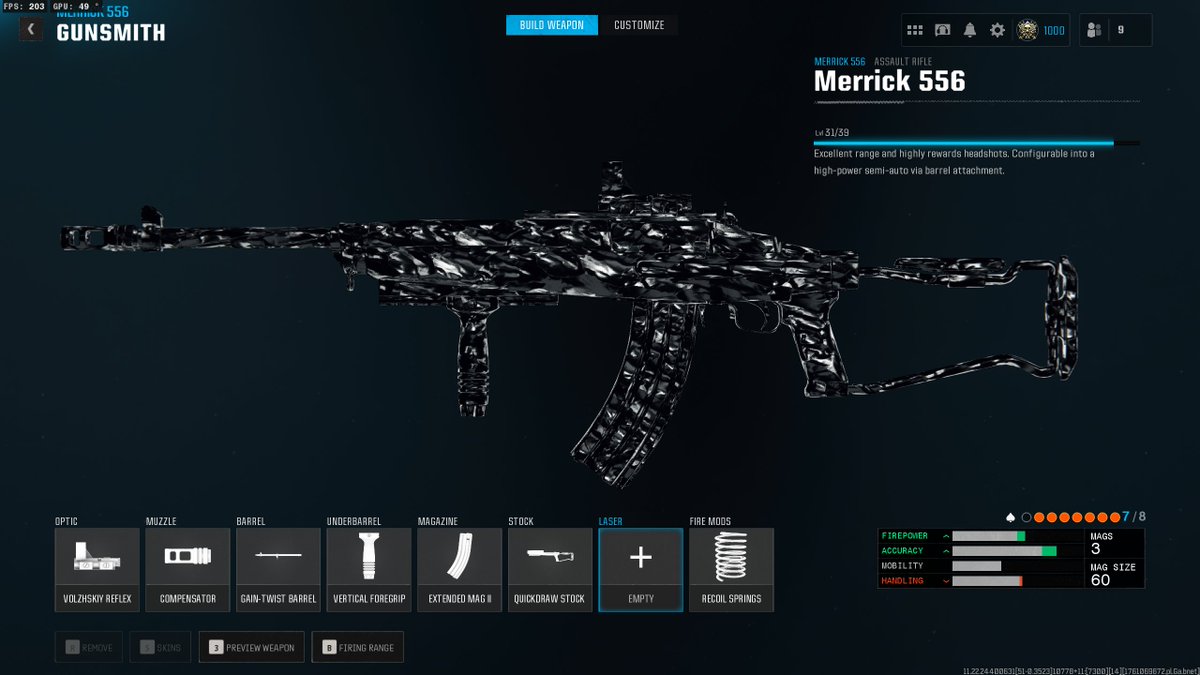Open notifications bell icon
The height and width of the screenshot is (675, 1200).
tap(969, 30)
